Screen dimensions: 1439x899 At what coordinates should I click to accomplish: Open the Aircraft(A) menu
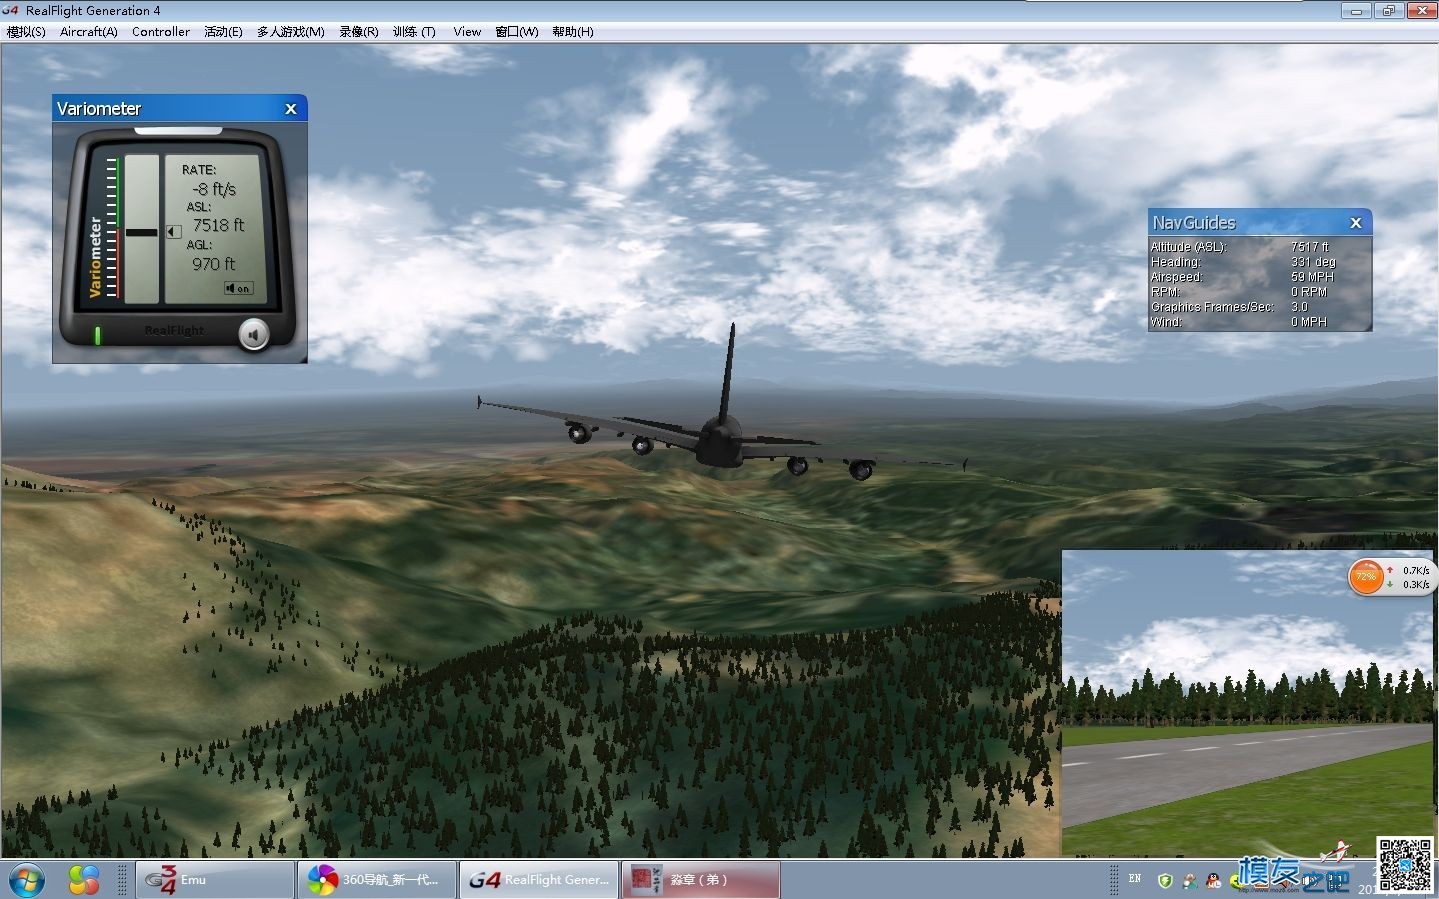[89, 31]
